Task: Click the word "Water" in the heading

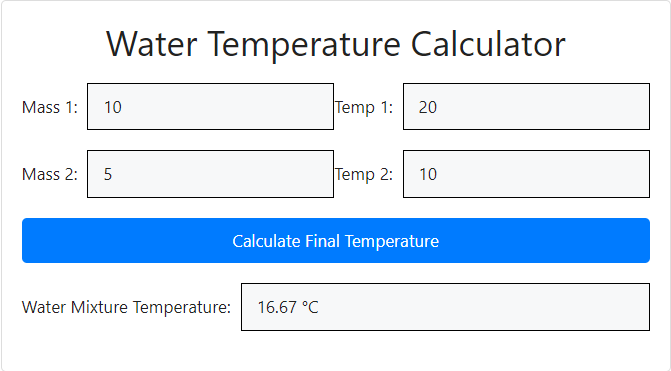Action: (151, 45)
